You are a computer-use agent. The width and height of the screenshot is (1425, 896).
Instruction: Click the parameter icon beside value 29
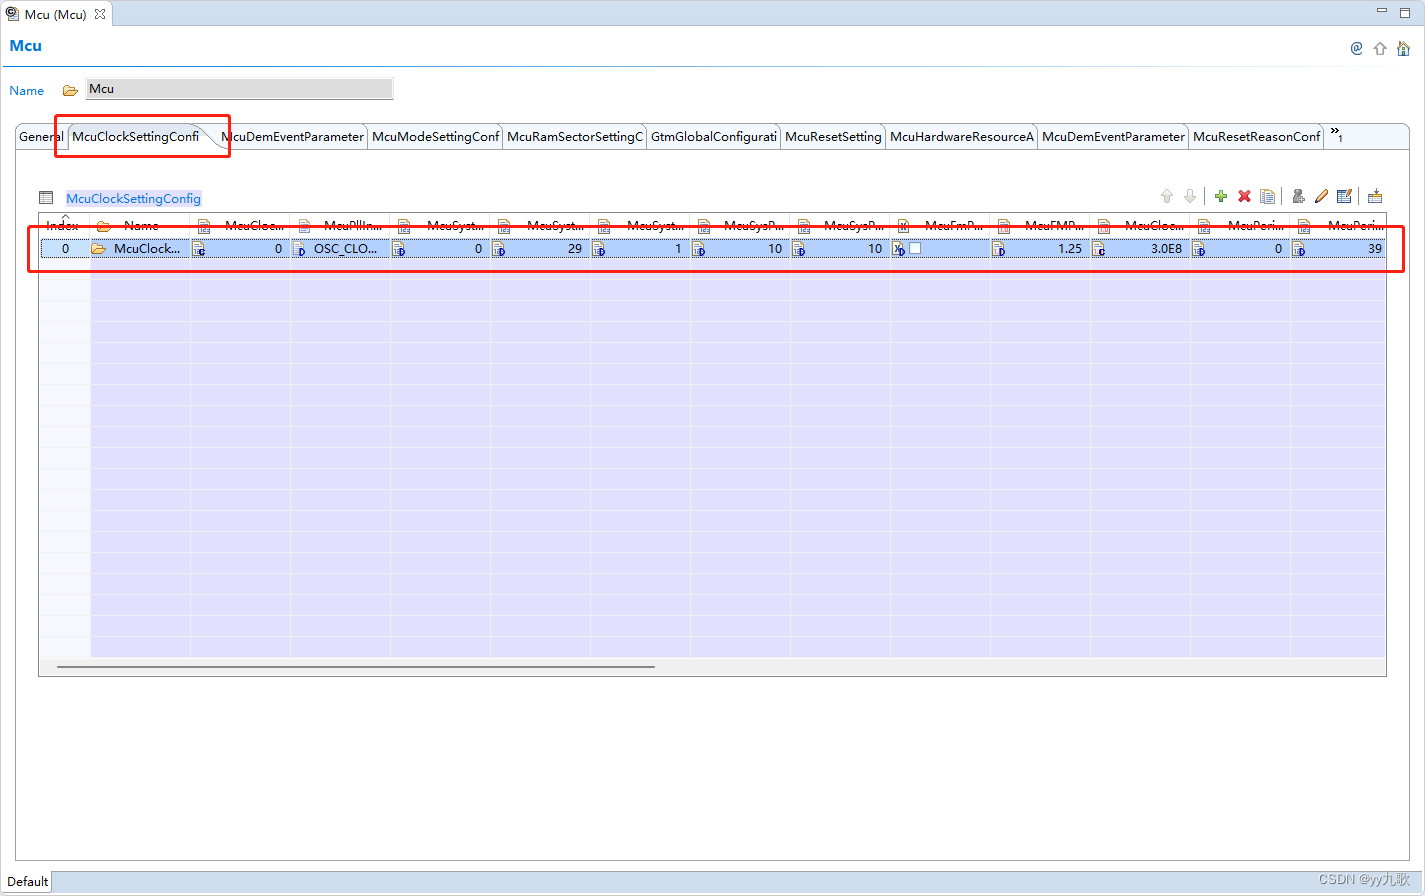tap(499, 249)
